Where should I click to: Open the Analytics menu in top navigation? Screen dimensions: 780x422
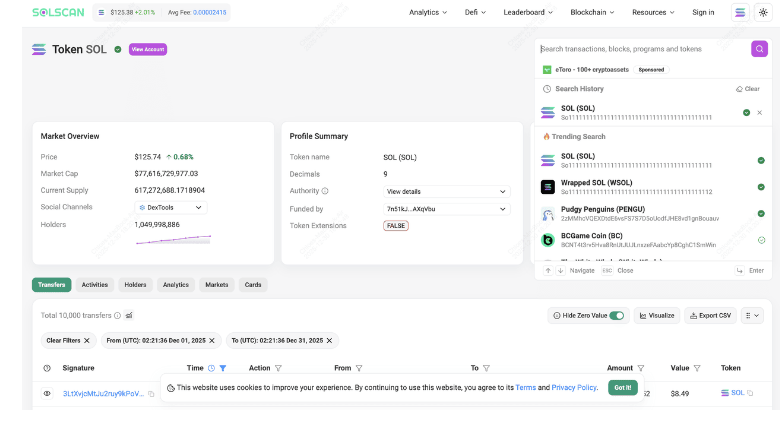pyautogui.click(x=428, y=12)
